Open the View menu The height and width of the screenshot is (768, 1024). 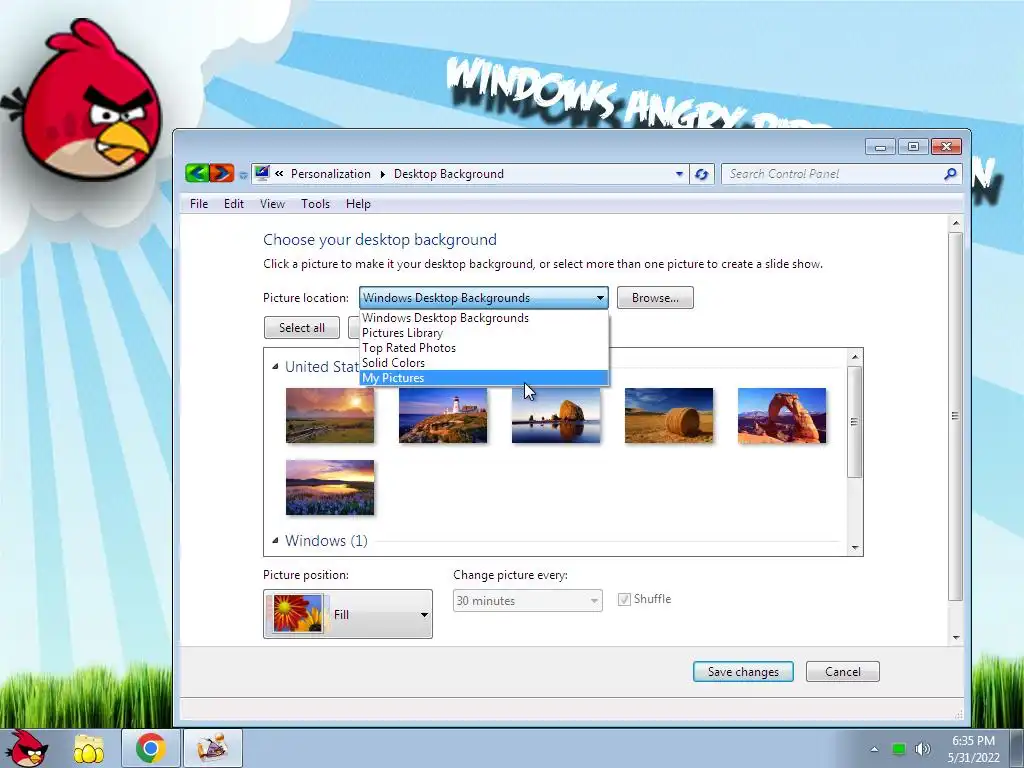click(x=272, y=204)
